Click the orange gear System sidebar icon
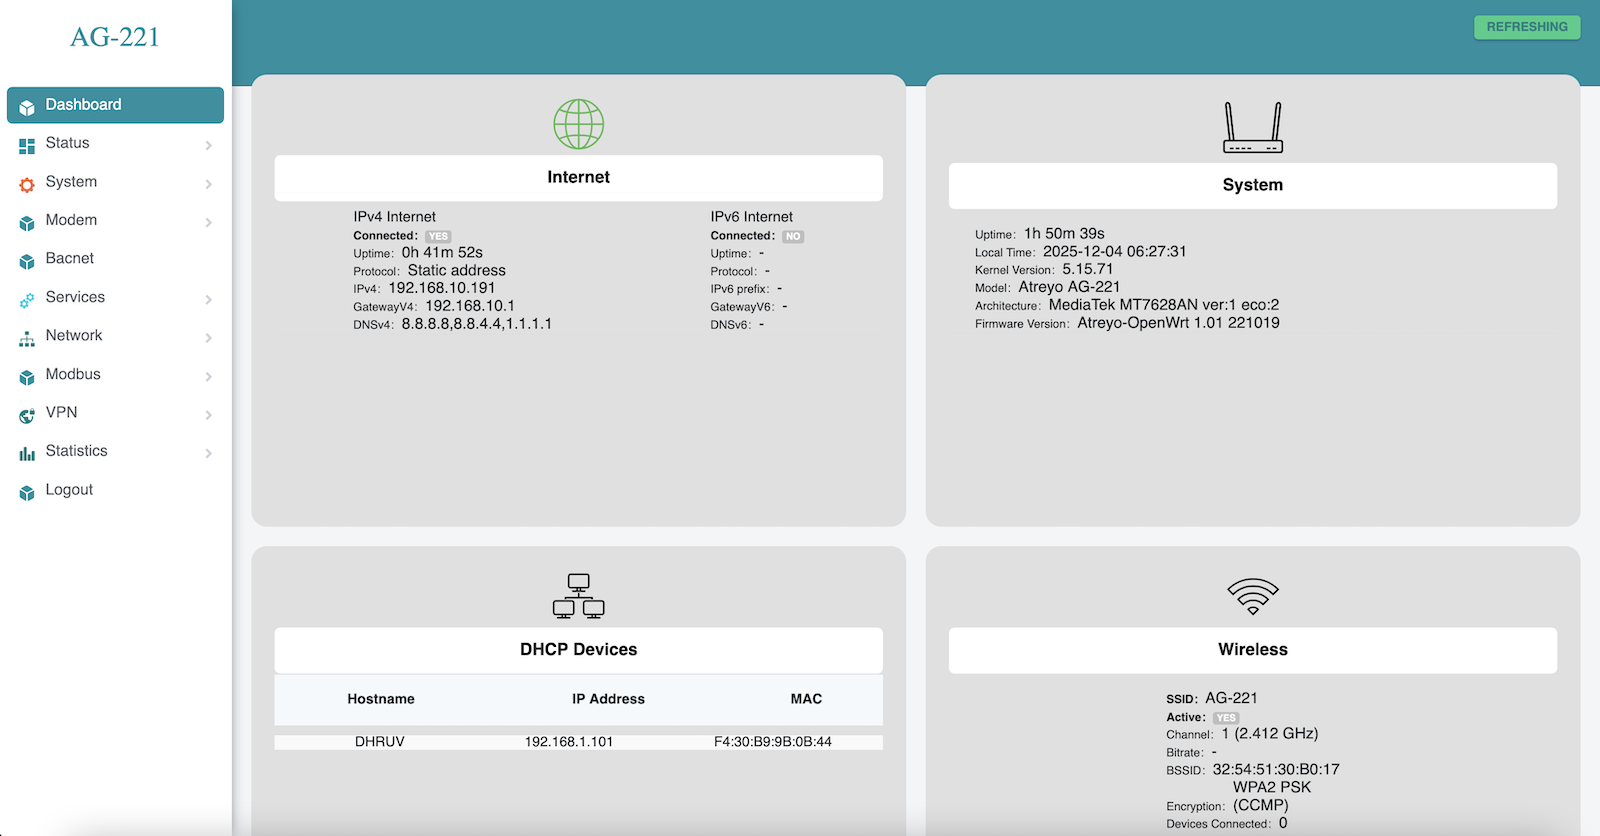Screen dimensions: 1600x836 (27, 184)
